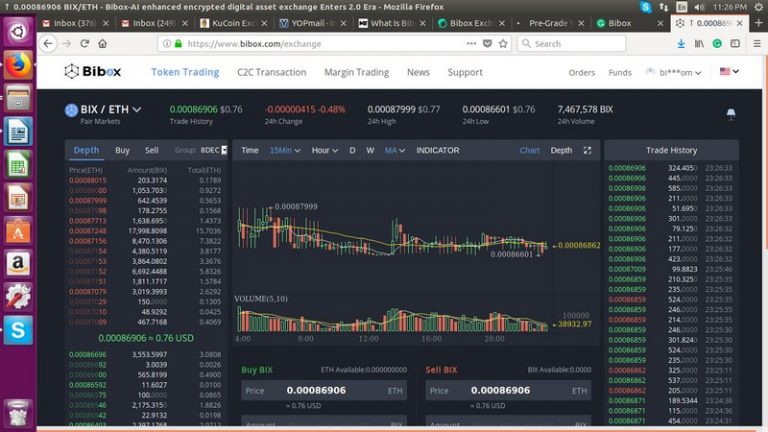Open System Settings in dock
This screenshot has height=432, width=768.
point(18,296)
